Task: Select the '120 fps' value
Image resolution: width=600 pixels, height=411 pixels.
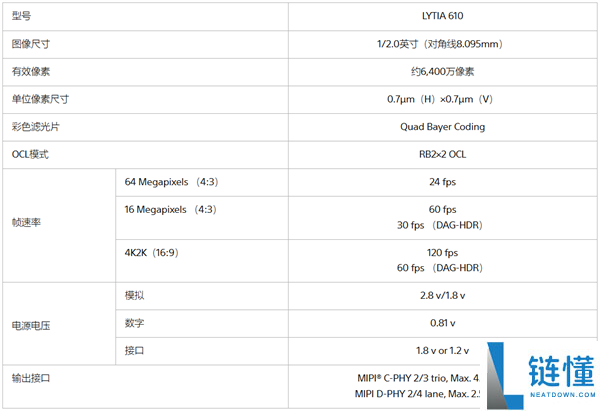Action: (442, 253)
